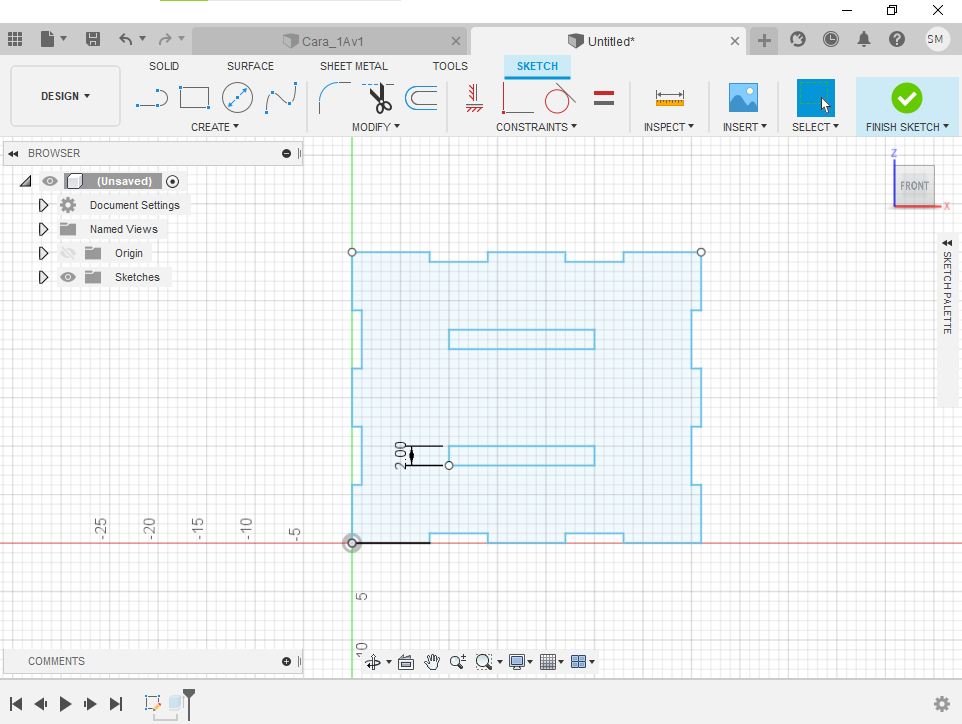Open the CONSTRAINTS dropdown menu
The image size is (962, 724).
point(536,127)
